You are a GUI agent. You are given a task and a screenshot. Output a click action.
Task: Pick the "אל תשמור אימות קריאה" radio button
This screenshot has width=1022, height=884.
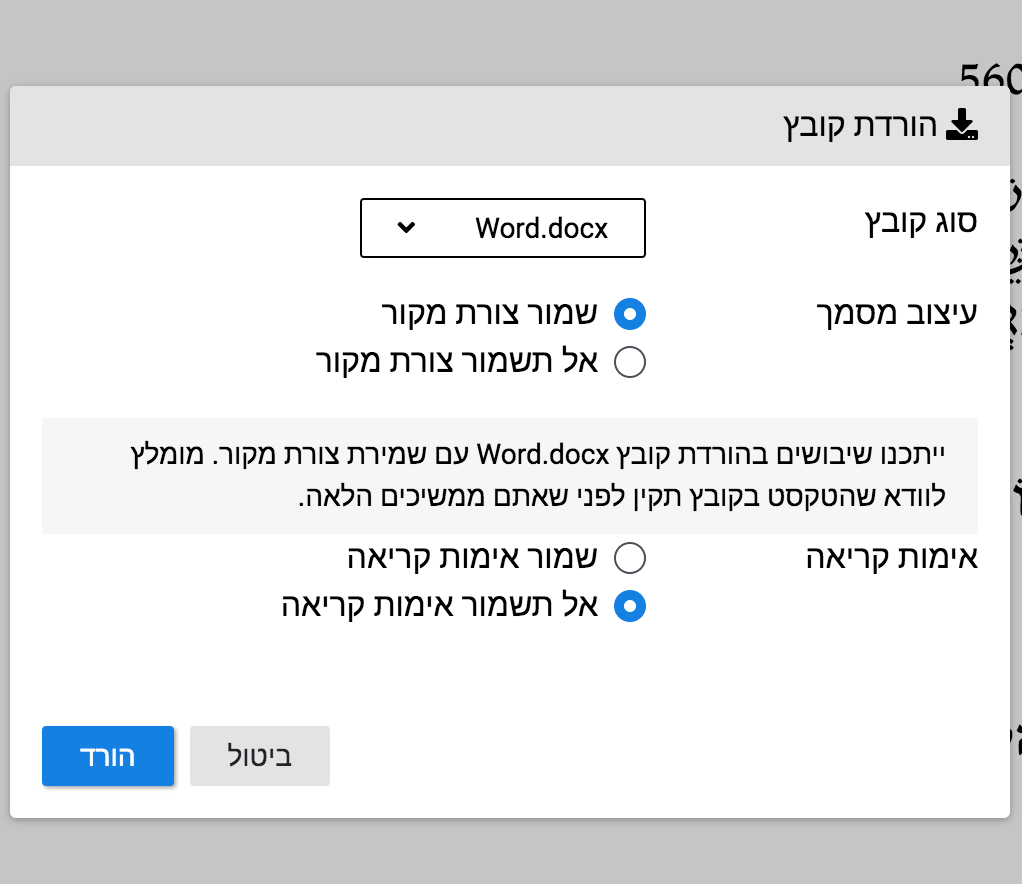pyautogui.click(x=630, y=606)
